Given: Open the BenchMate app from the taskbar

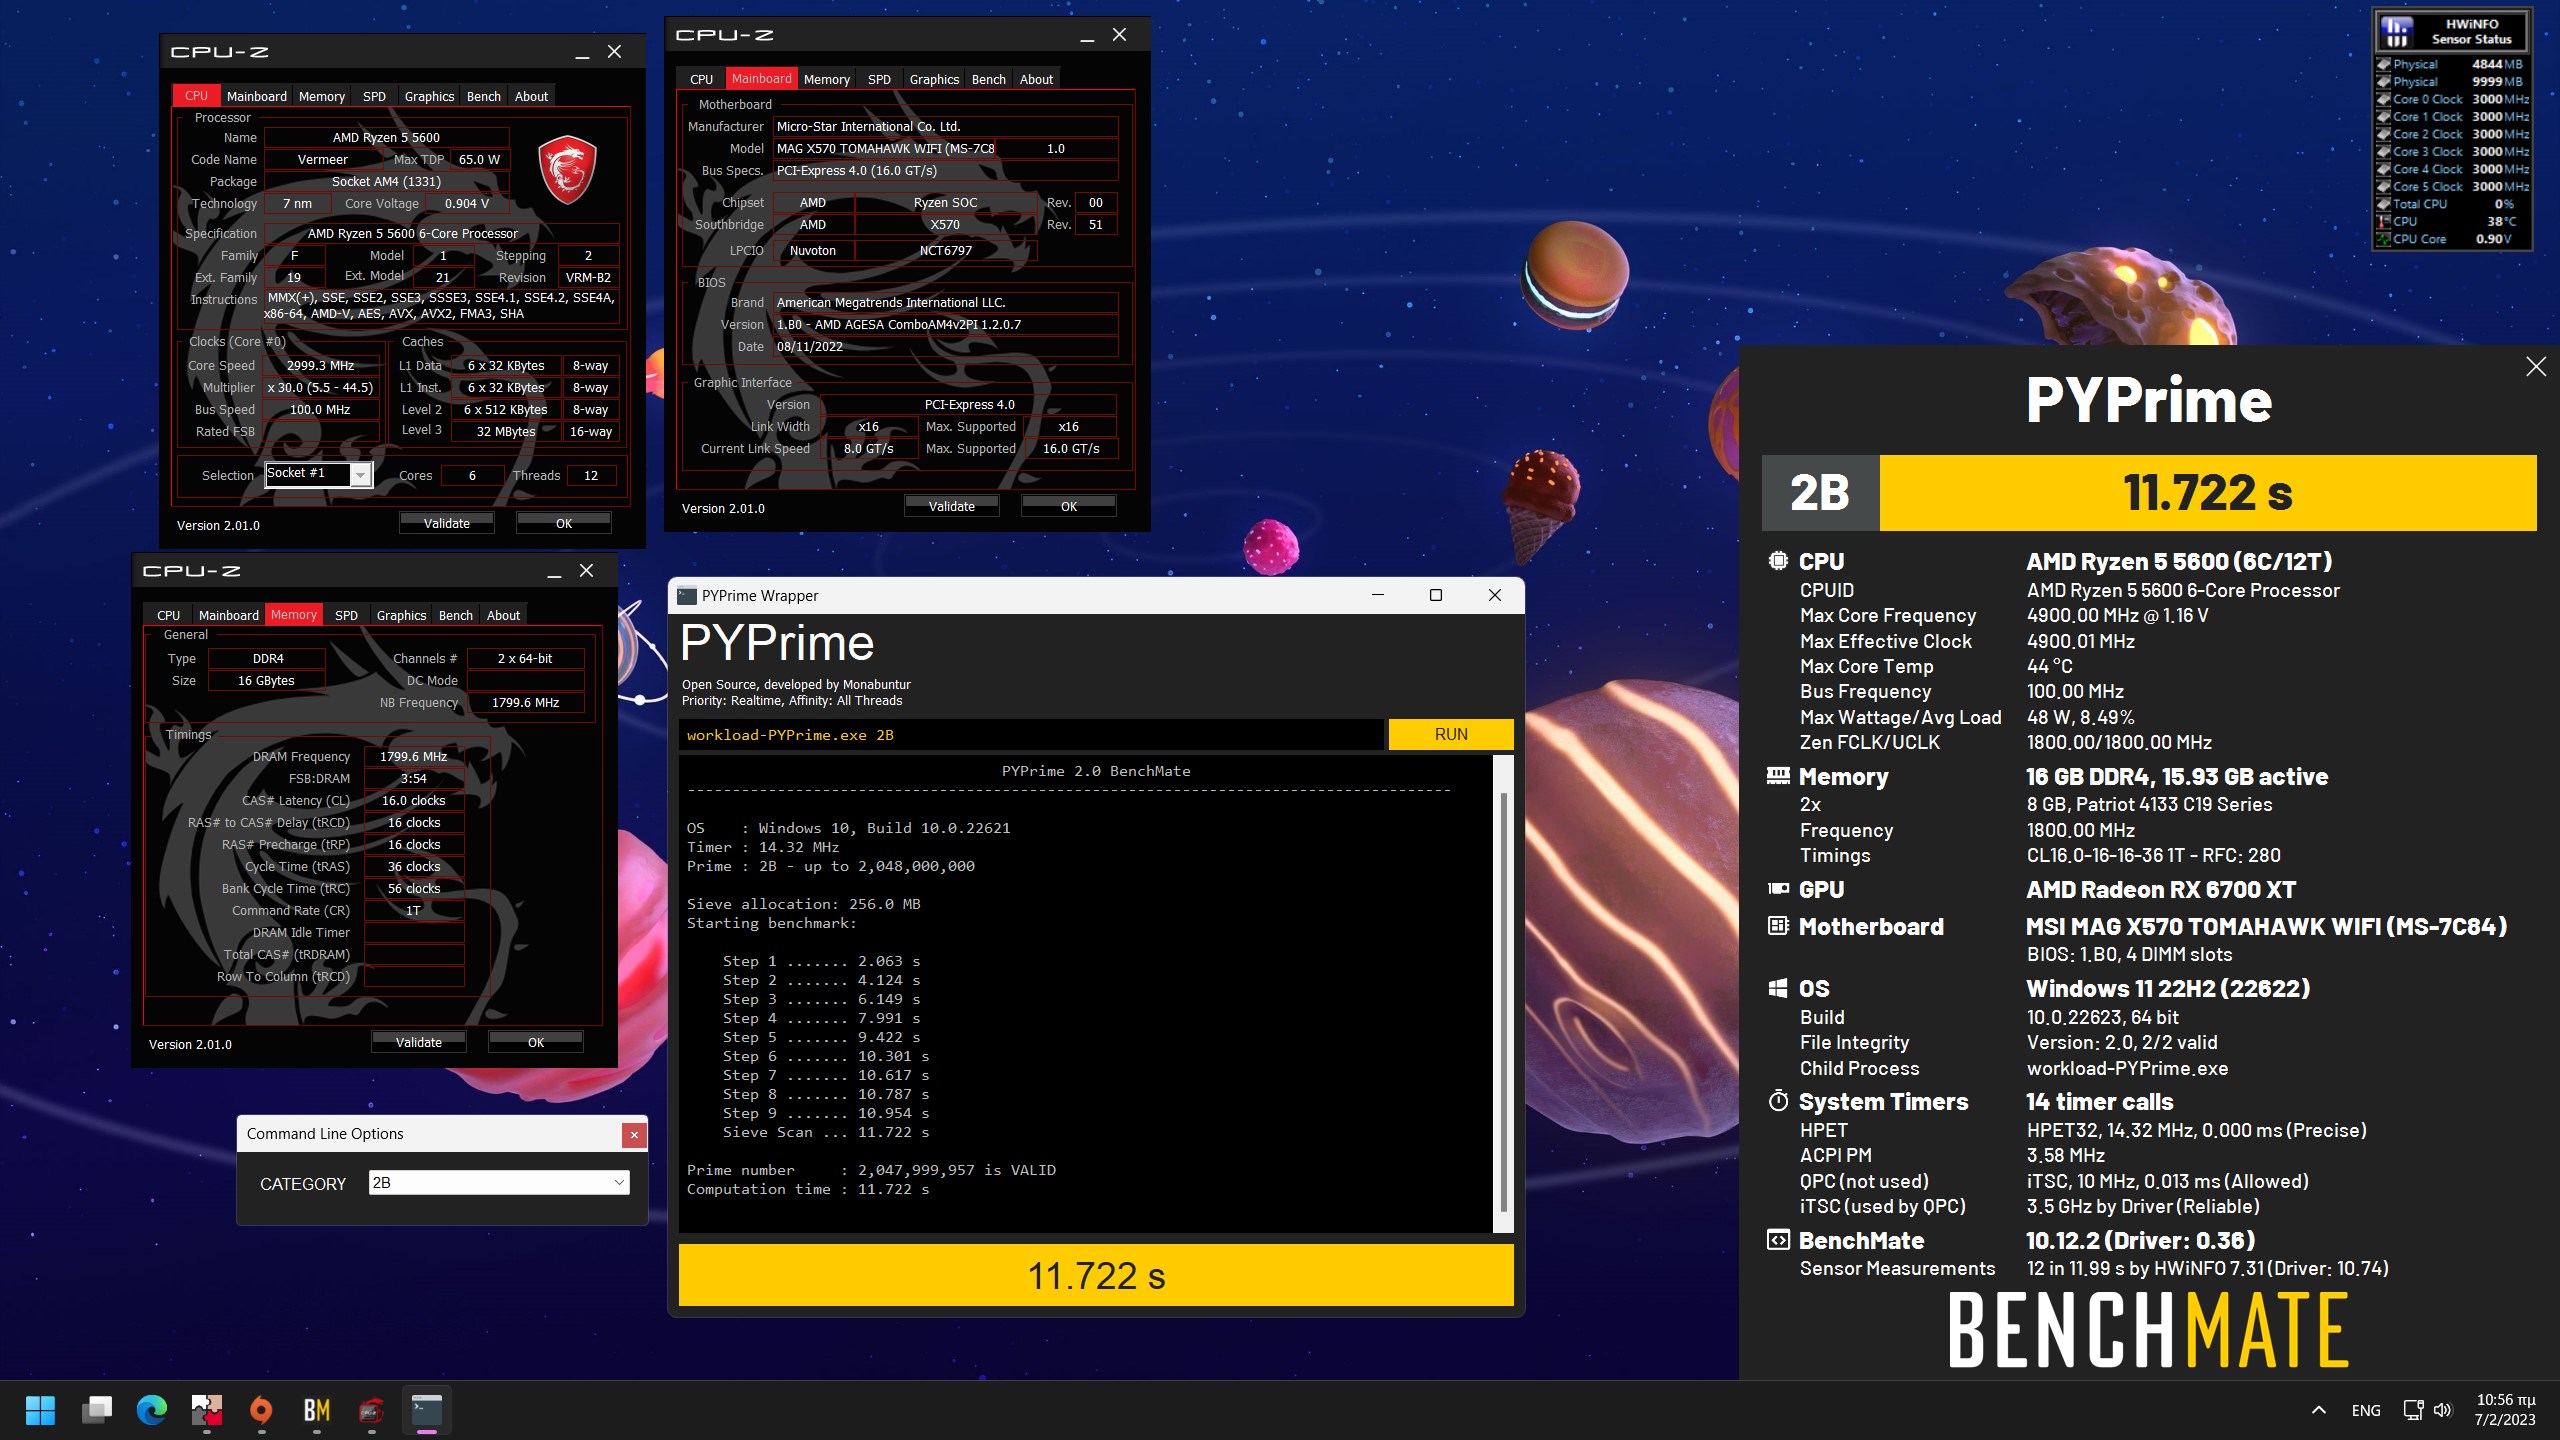Looking at the screenshot, I should 316,1410.
